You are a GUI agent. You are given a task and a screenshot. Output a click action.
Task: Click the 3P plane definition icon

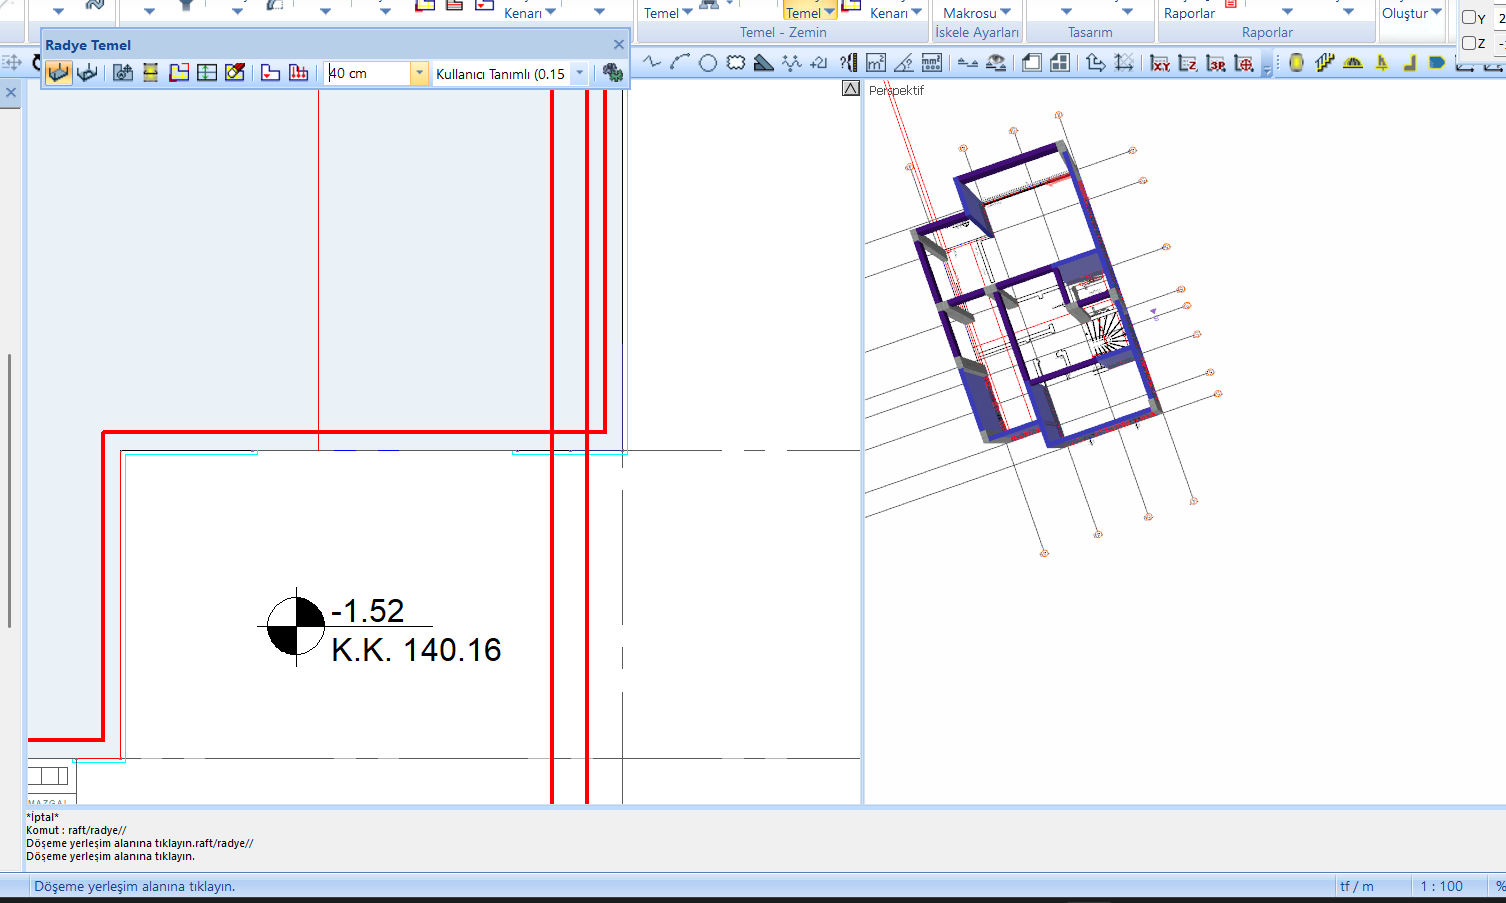1216,63
